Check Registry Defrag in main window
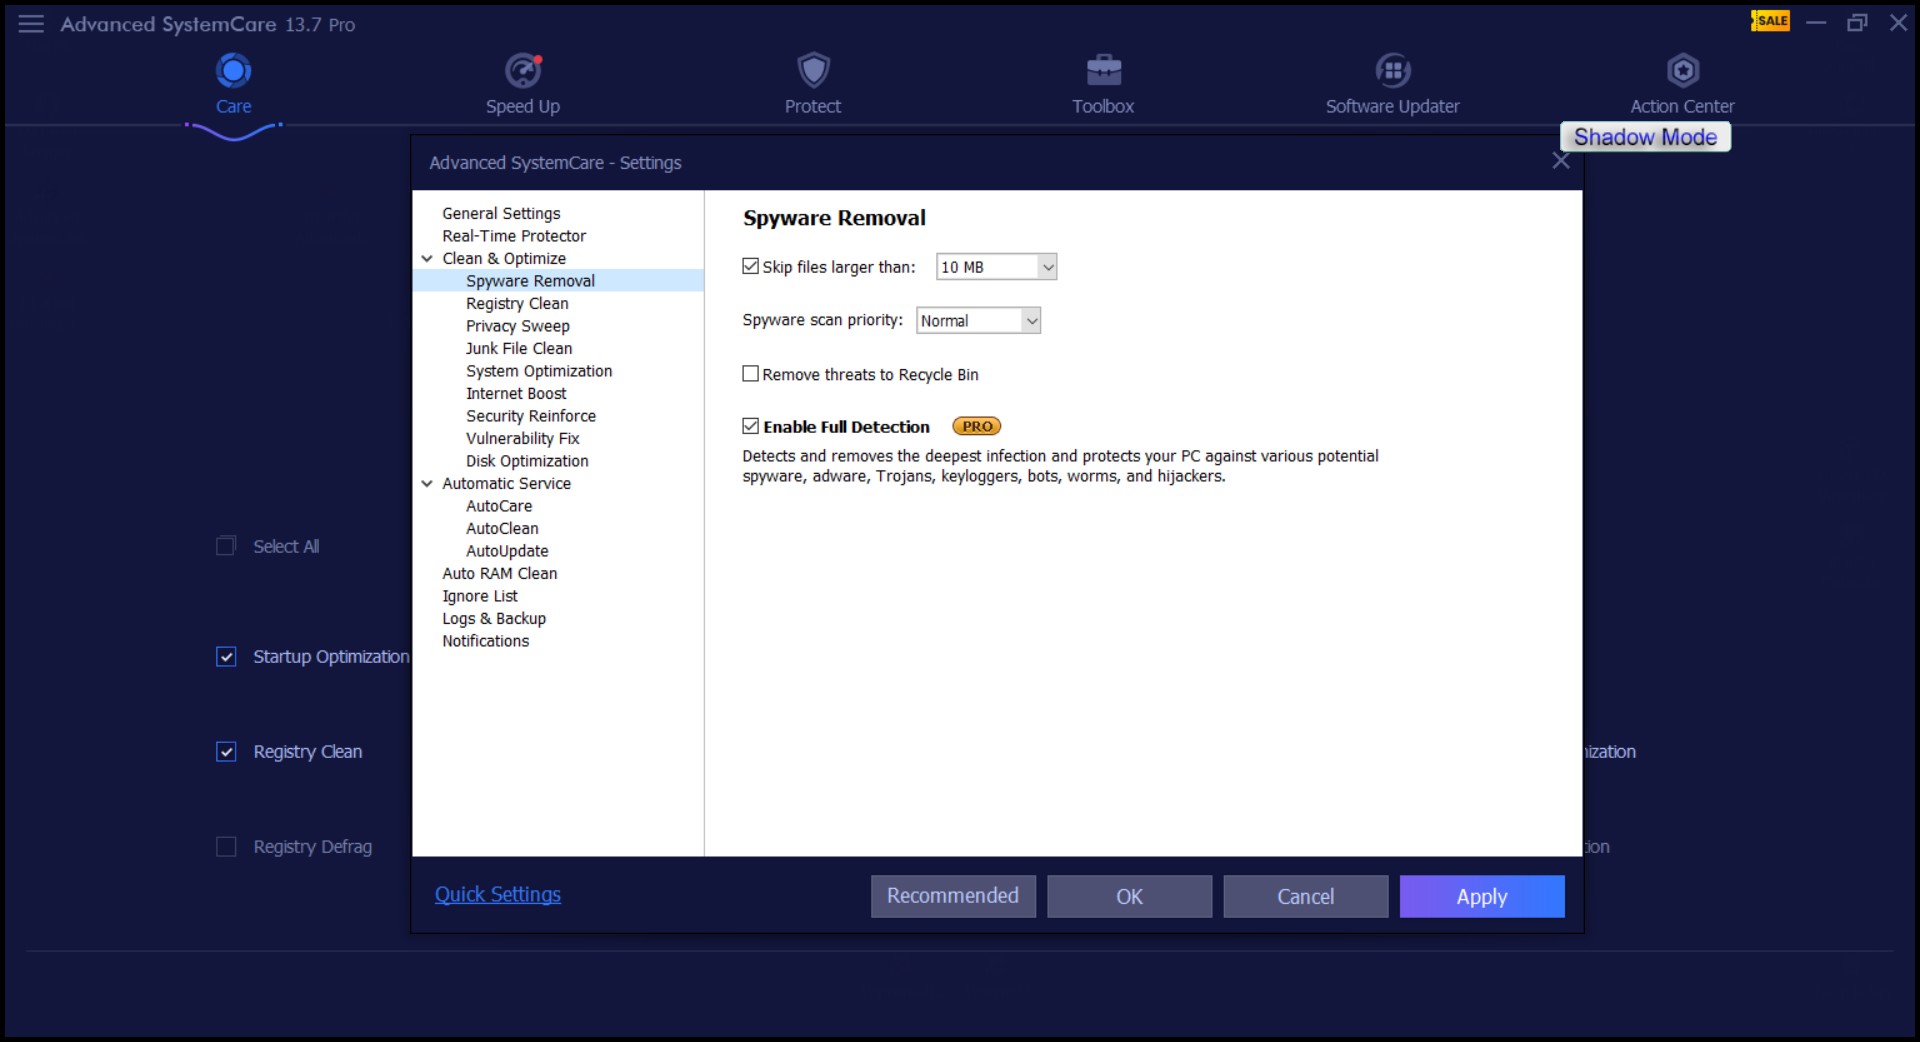 226,847
